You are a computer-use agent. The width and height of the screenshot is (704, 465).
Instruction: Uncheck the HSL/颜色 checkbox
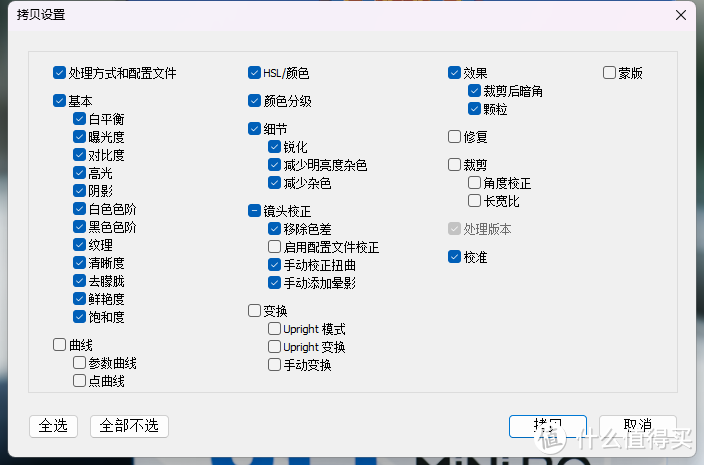click(x=254, y=73)
